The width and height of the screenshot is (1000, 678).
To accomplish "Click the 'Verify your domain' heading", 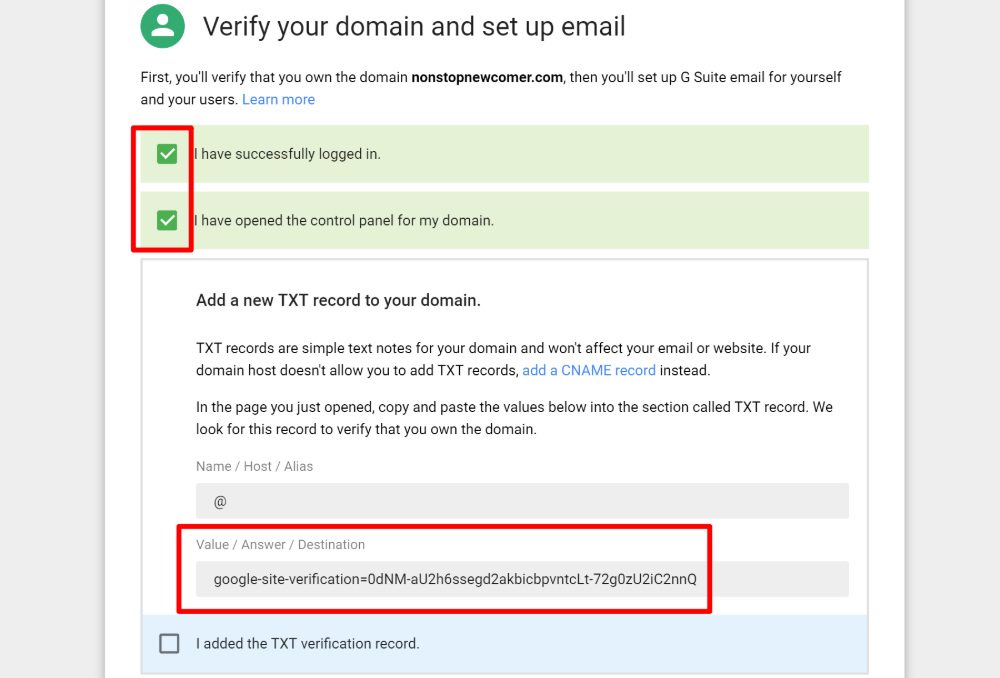I will (413, 27).
